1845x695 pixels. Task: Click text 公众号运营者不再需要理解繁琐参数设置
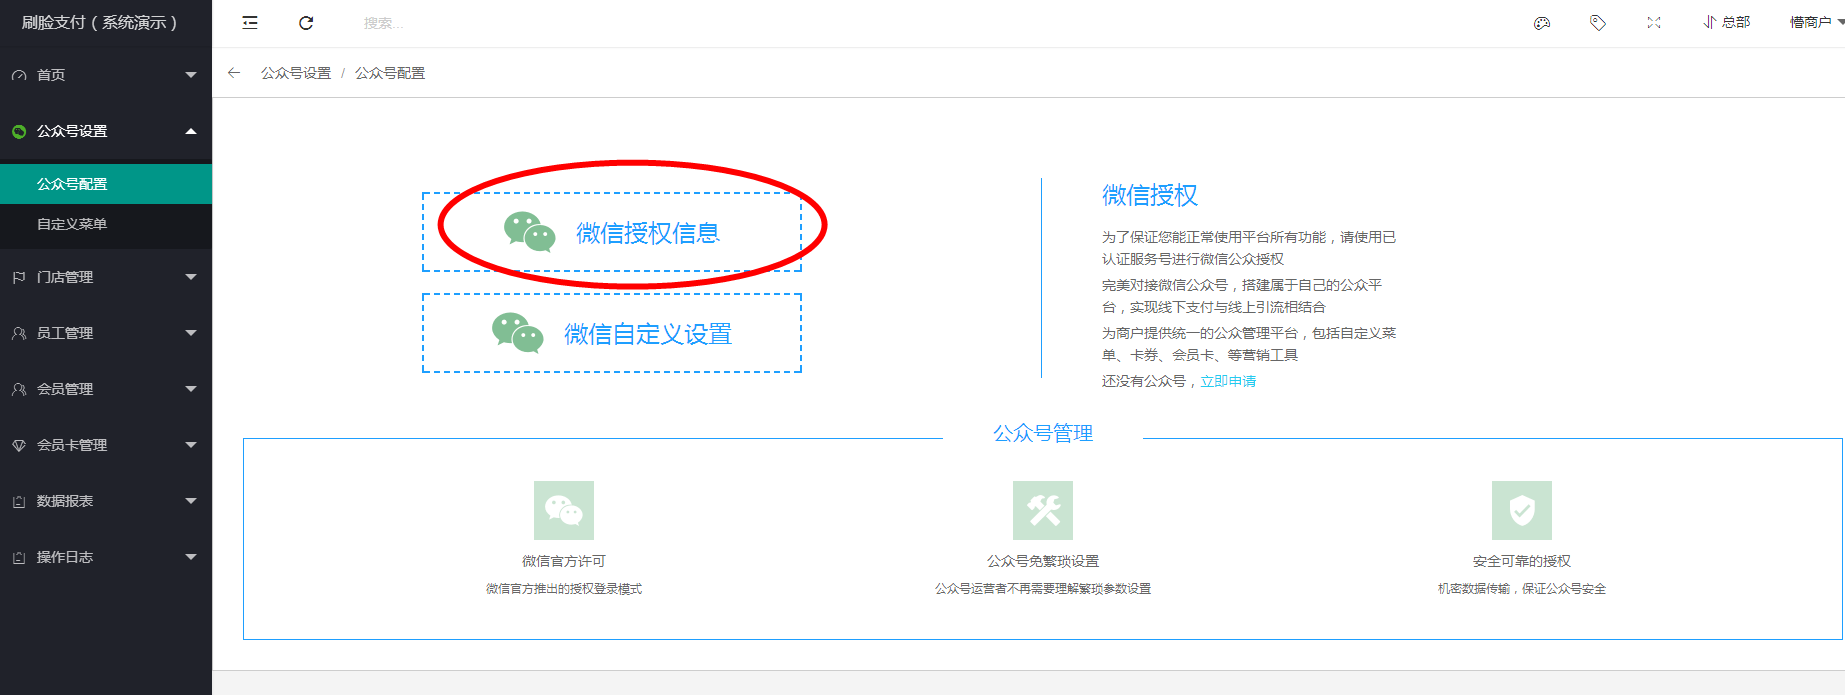(1043, 589)
